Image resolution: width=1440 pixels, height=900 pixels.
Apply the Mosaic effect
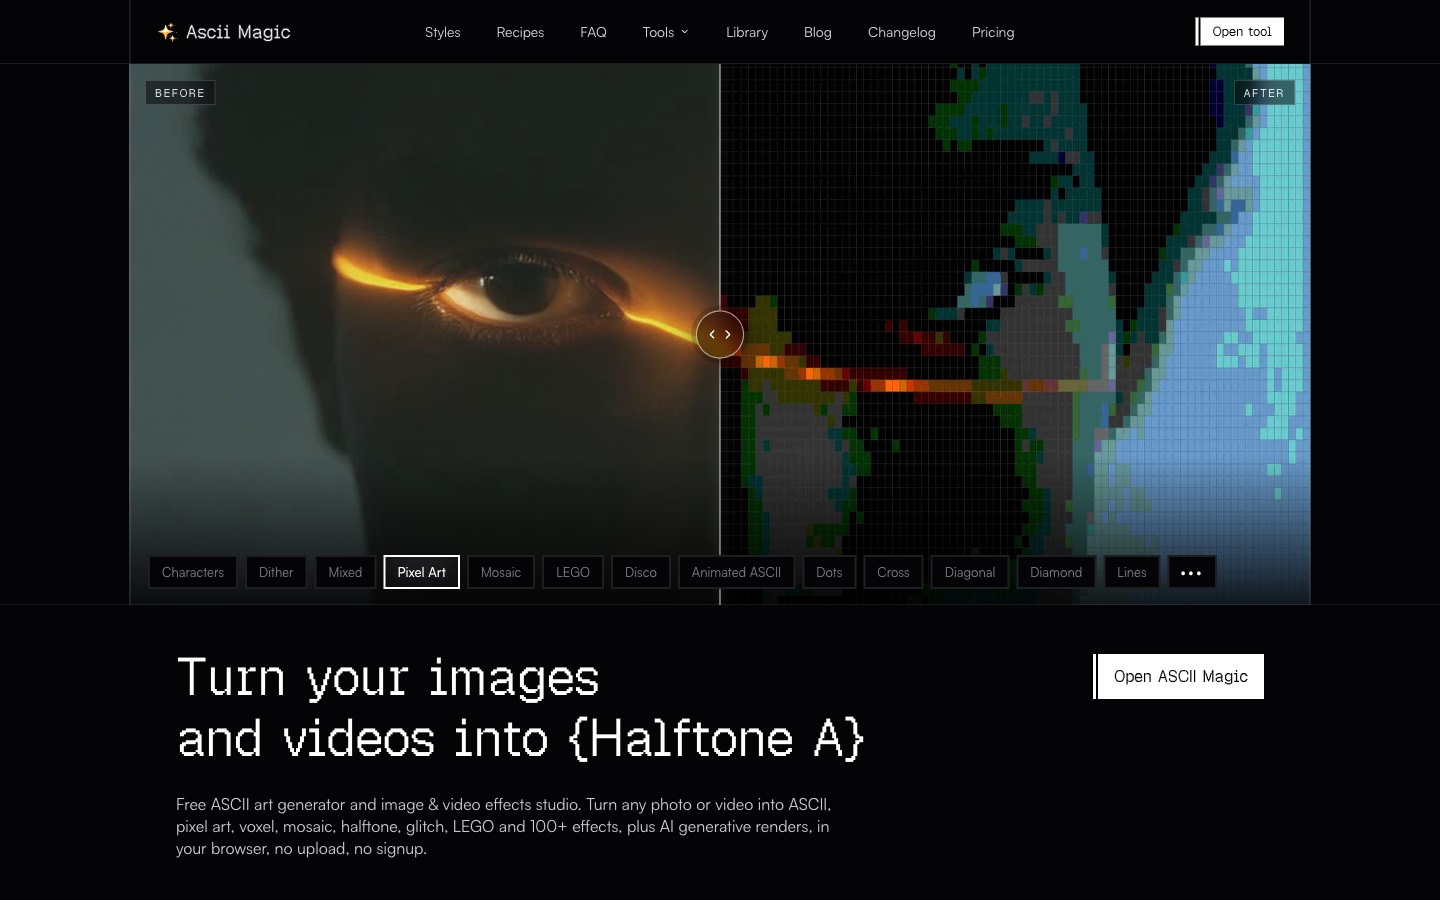501,572
